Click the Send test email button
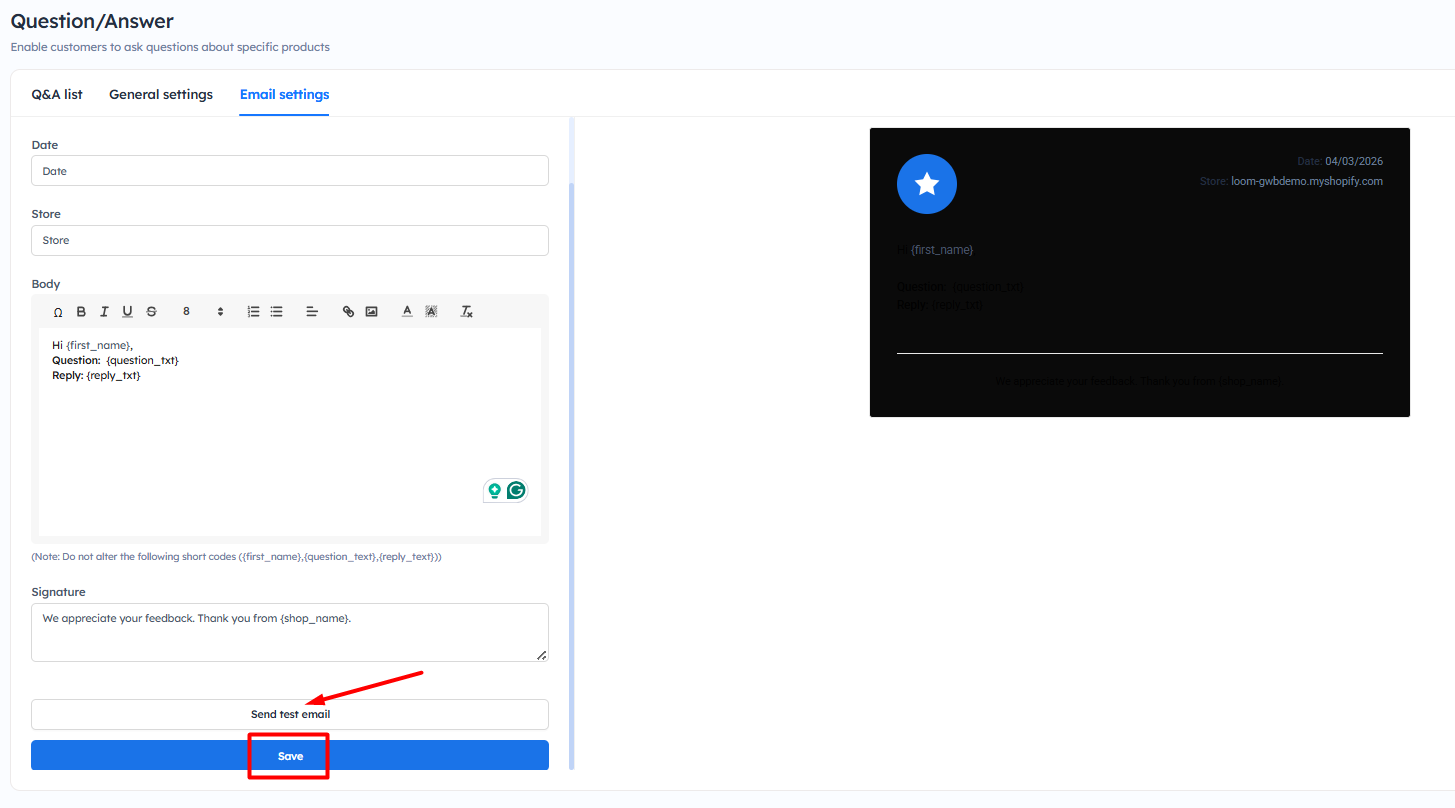The height and width of the screenshot is (808, 1455). [x=290, y=714]
